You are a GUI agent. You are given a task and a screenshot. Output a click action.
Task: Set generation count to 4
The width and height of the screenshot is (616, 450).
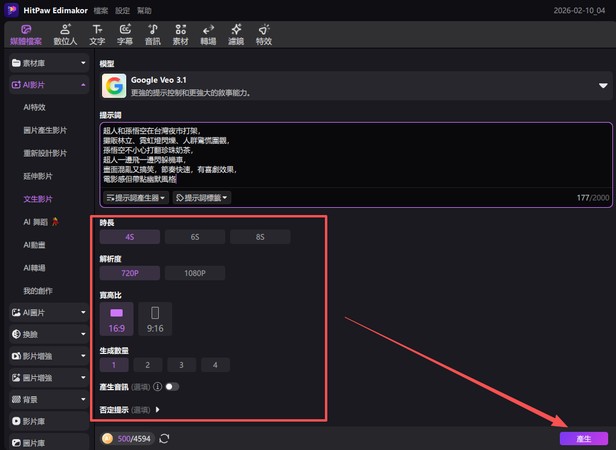pyautogui.click(x=215, y=365)
